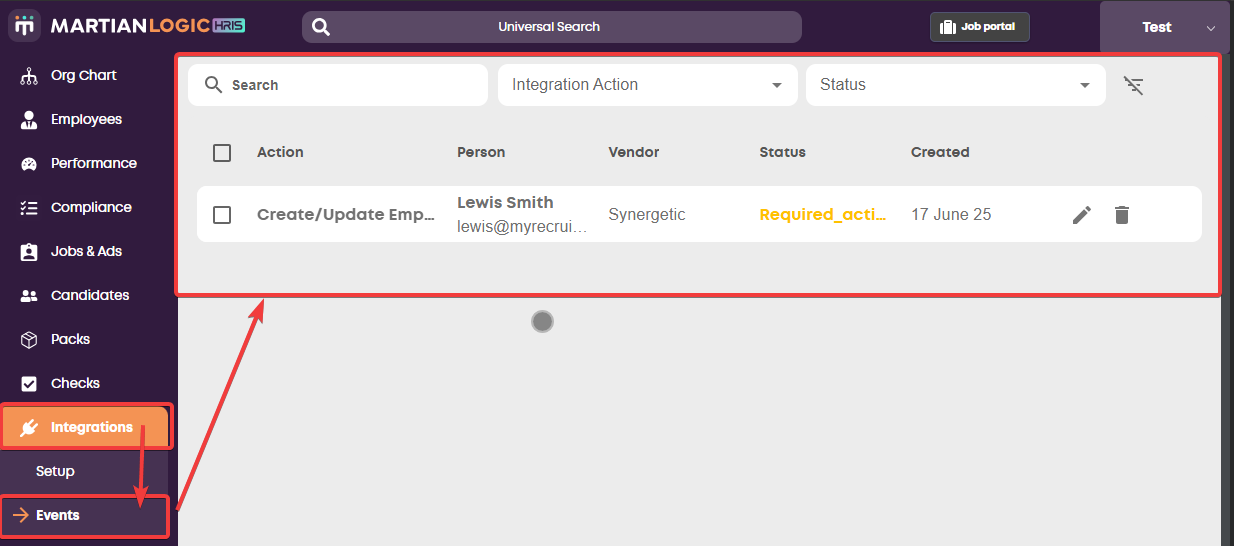The width and height of the screenshot is (1234, 546).
Task: Click the Synergetic vendor cell
Action: click(647, 214)
